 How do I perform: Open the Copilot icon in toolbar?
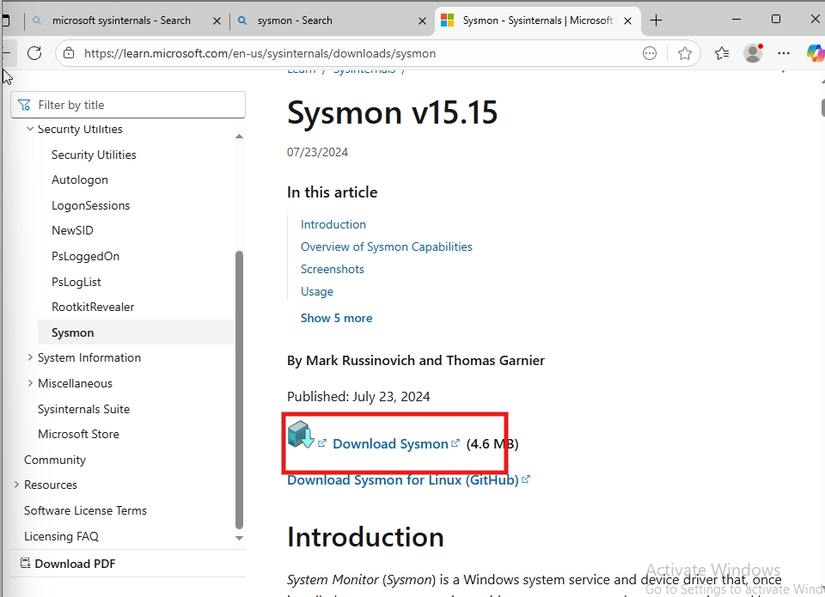[815, 53]
